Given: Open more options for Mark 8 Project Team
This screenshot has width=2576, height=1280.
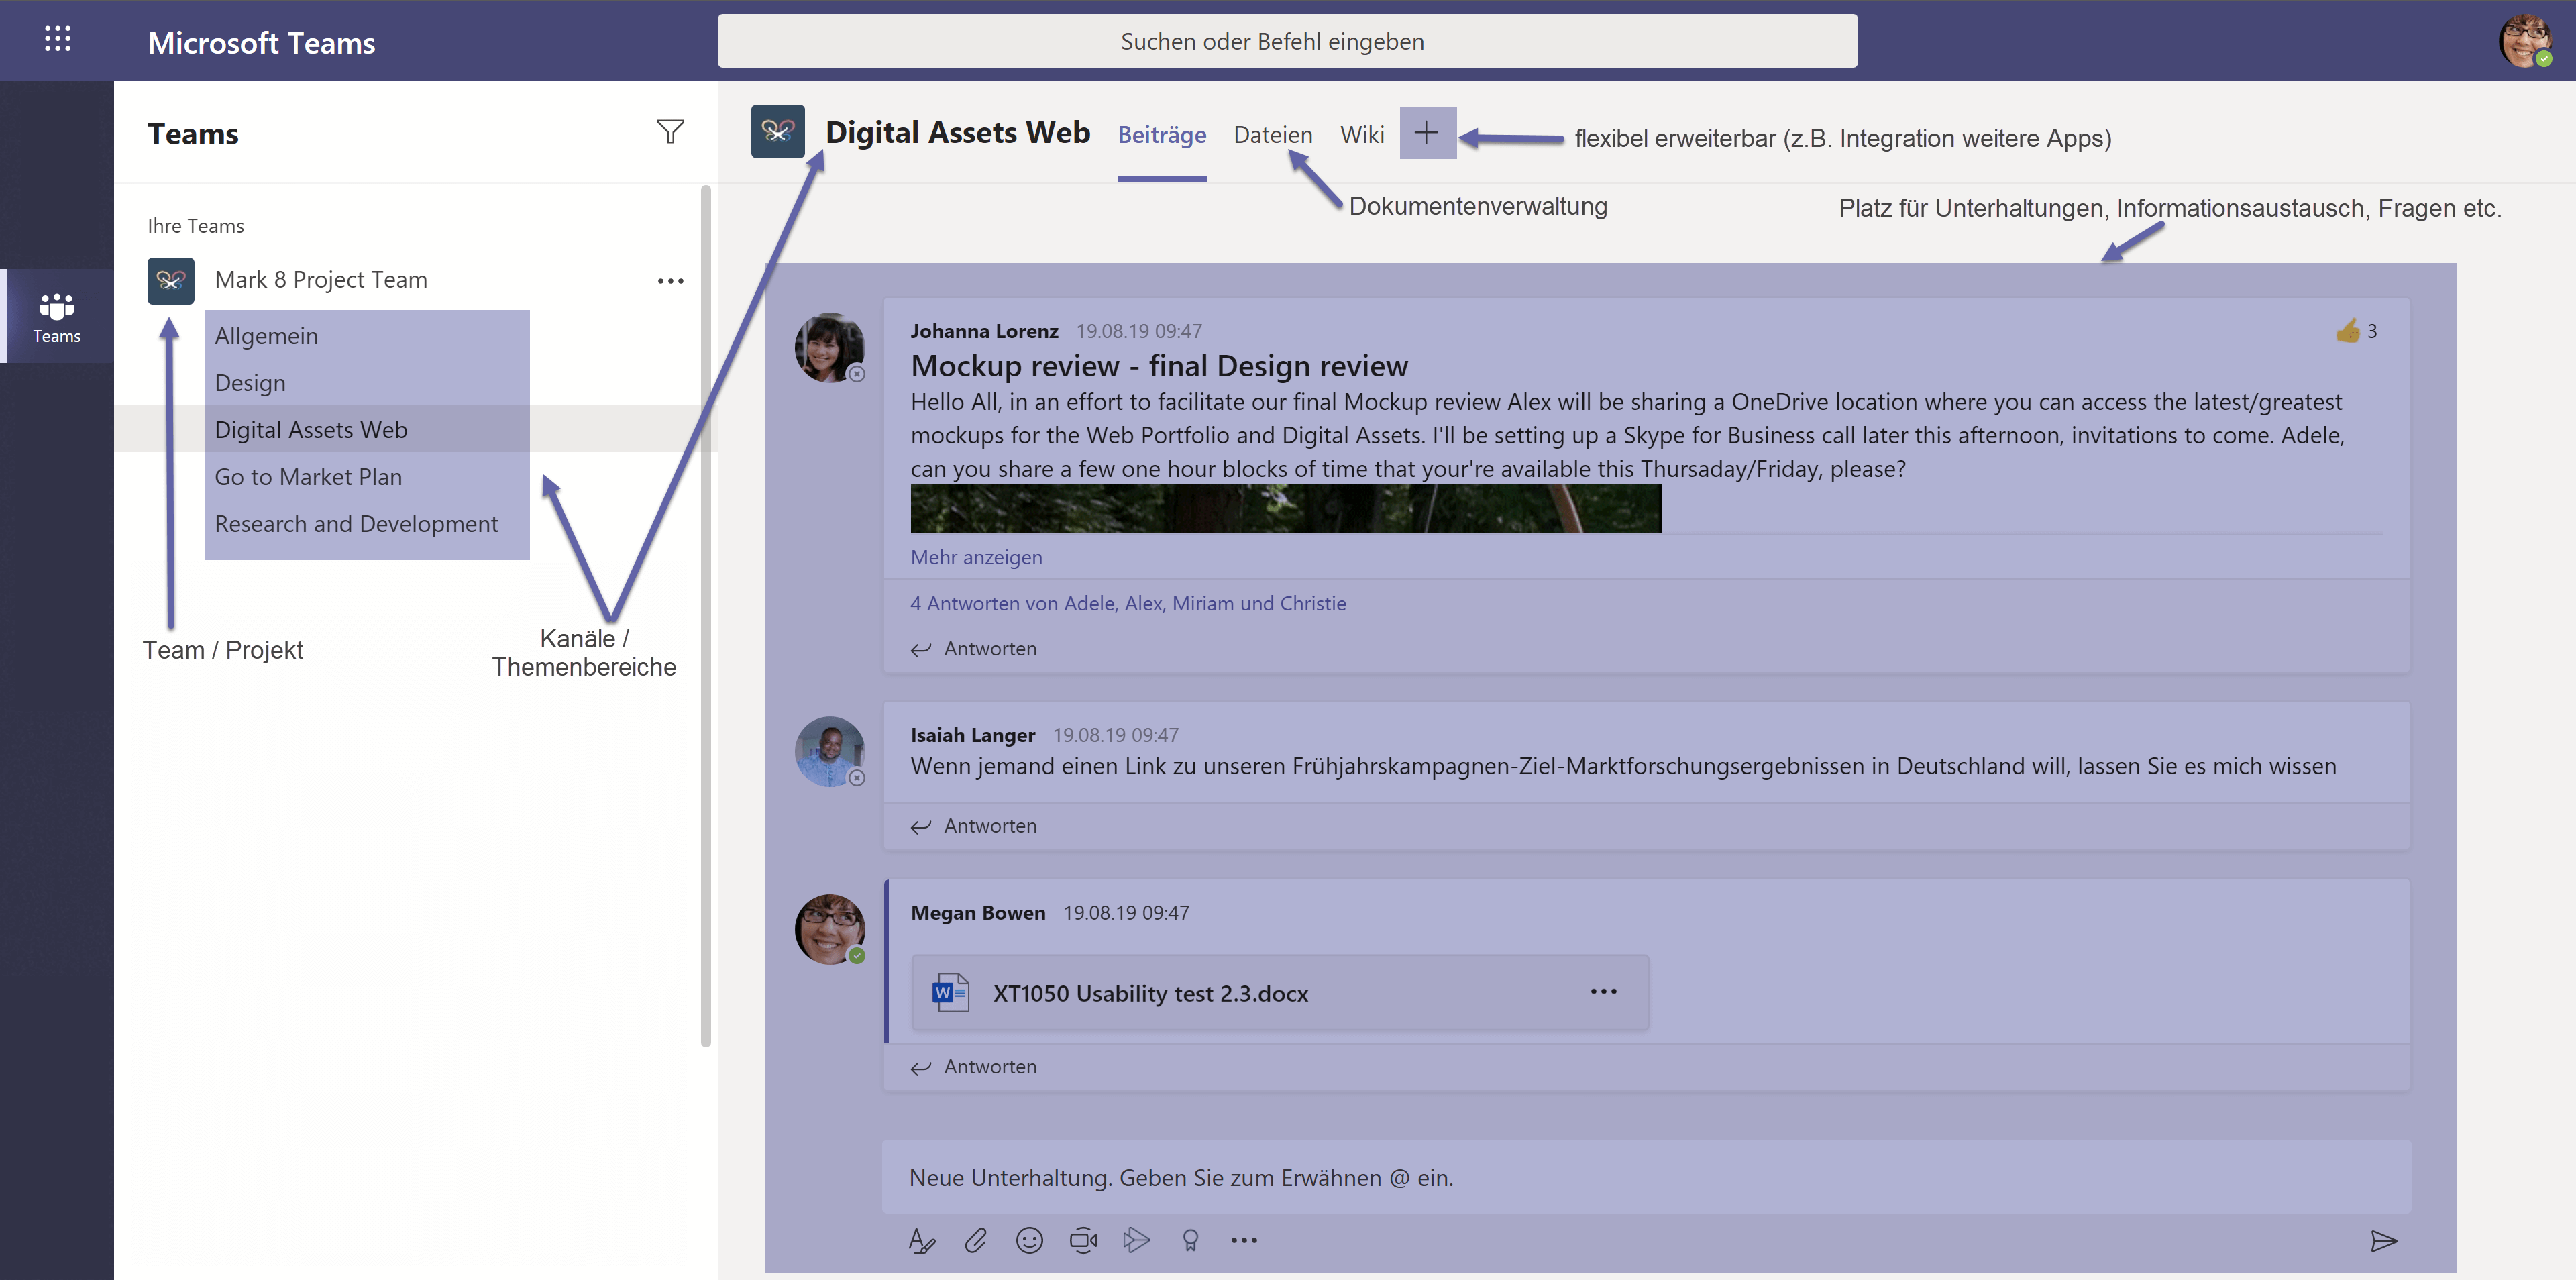Looking at the screenshot, I should tap(670, 281).
